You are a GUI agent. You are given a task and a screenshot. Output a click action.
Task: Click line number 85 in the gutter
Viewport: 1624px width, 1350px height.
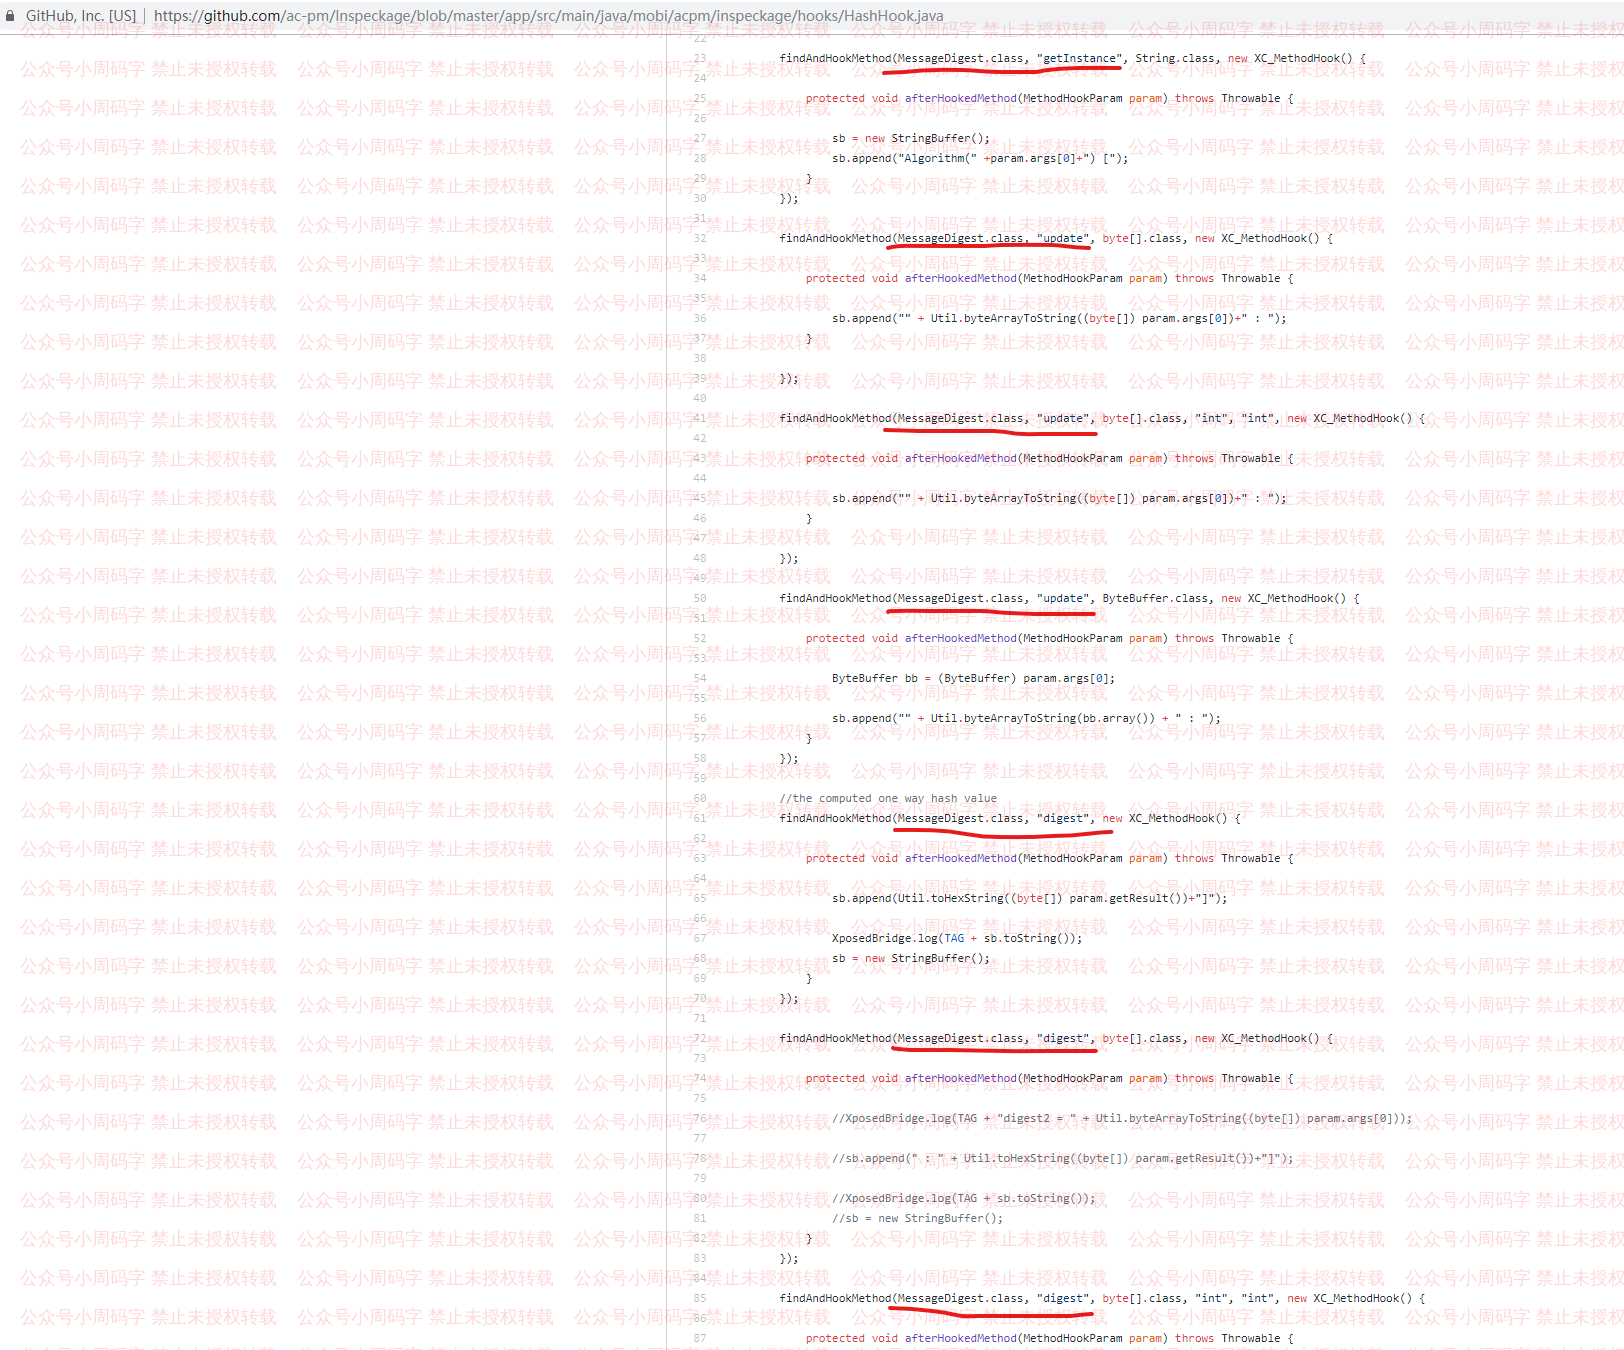click(700, 1298)
